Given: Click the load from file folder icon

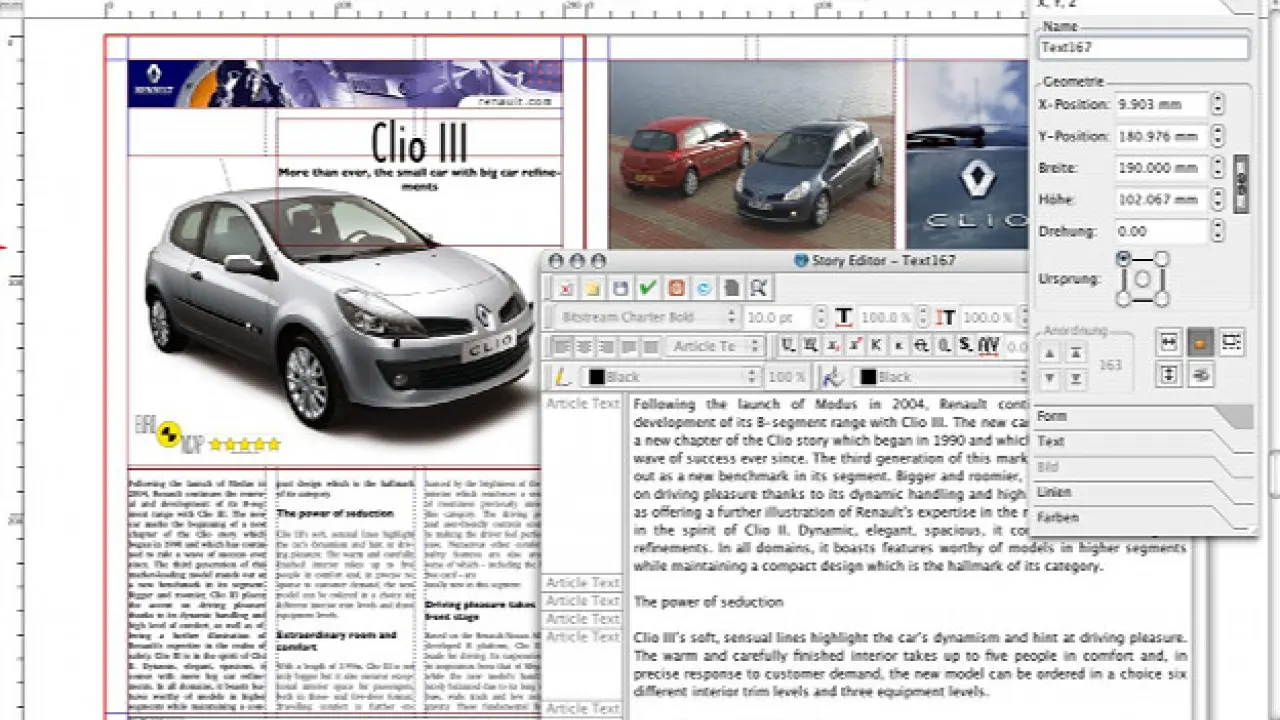Looking at the screenshot, I should coord(593,288).
